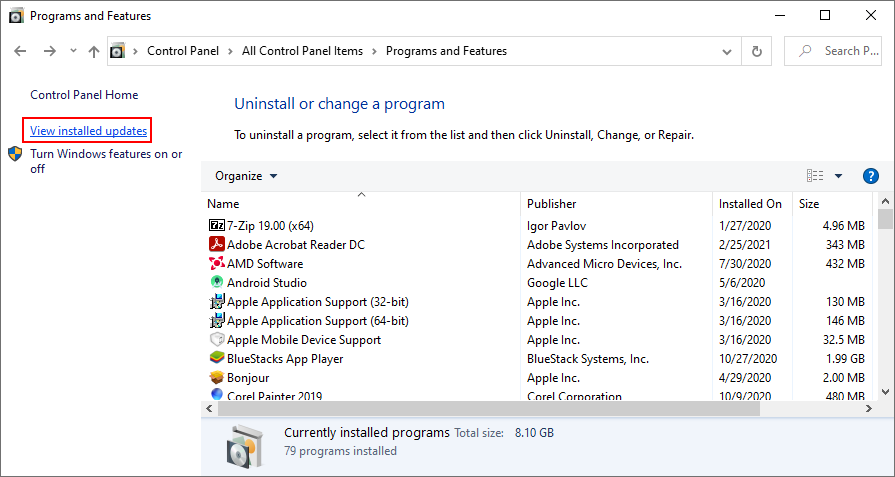Image resolution: width=895 pixels, height=477 pixels.
Task: Expand the recent locations chevron
Action: [x=72, y=51]
